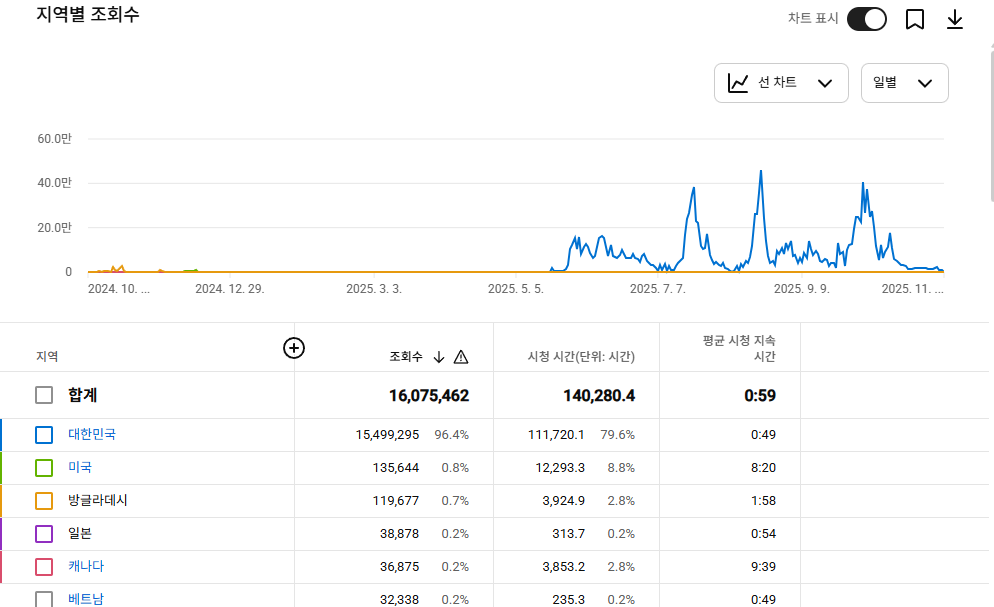
Task: Sort by 평균 시청 지속 시간 column
Action: point(738,348)
